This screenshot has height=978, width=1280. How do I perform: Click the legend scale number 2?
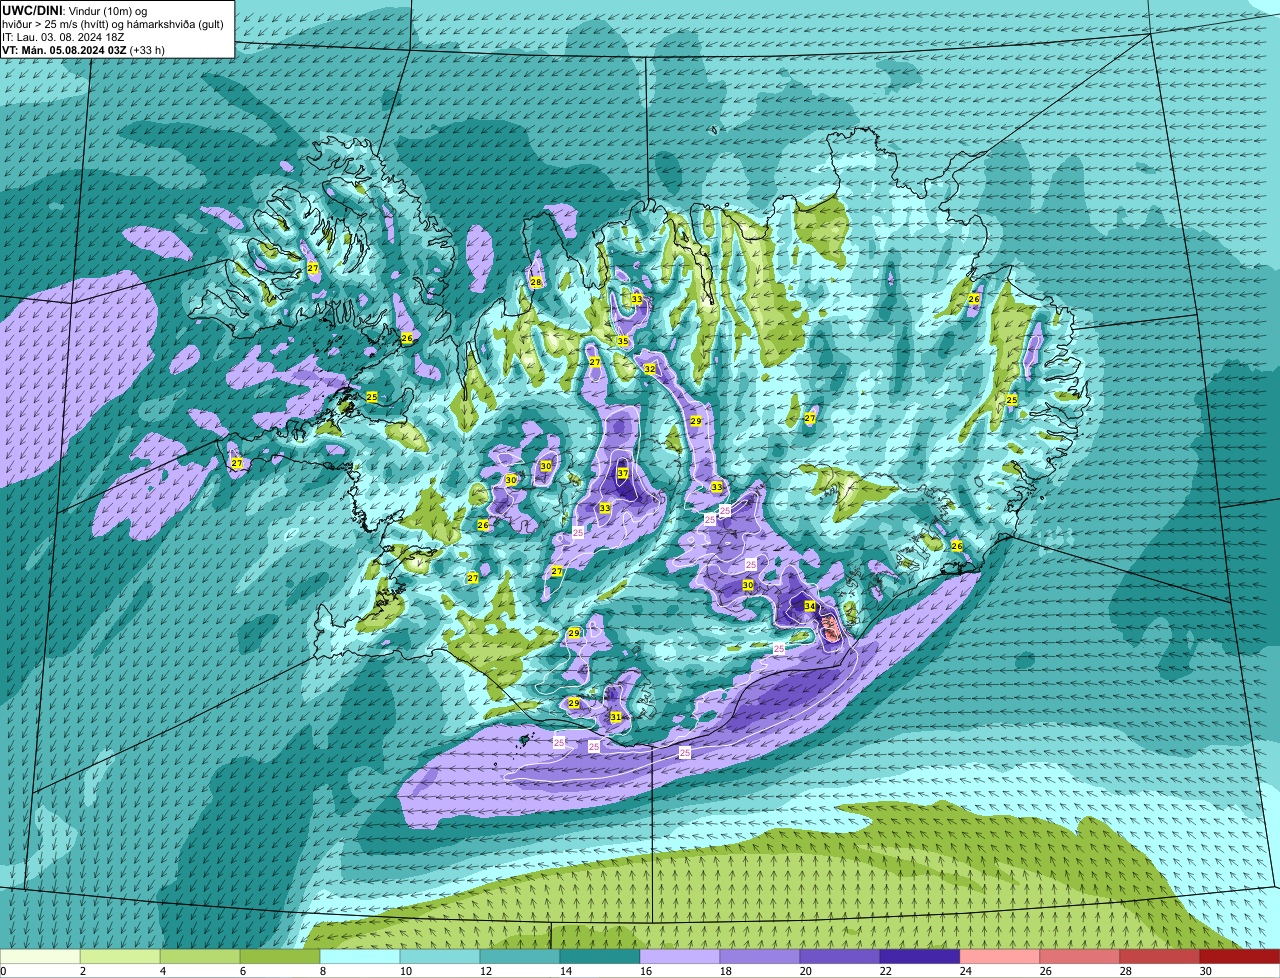click(82, 971)
